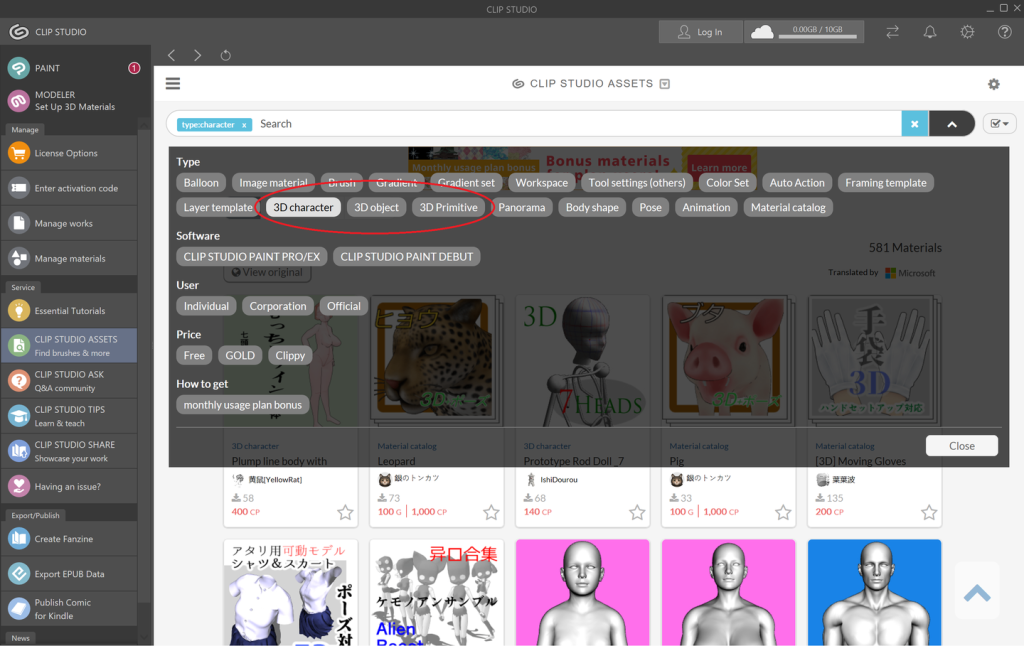
Task: Click the Having an issue heart icon
Action: [19, 486]
